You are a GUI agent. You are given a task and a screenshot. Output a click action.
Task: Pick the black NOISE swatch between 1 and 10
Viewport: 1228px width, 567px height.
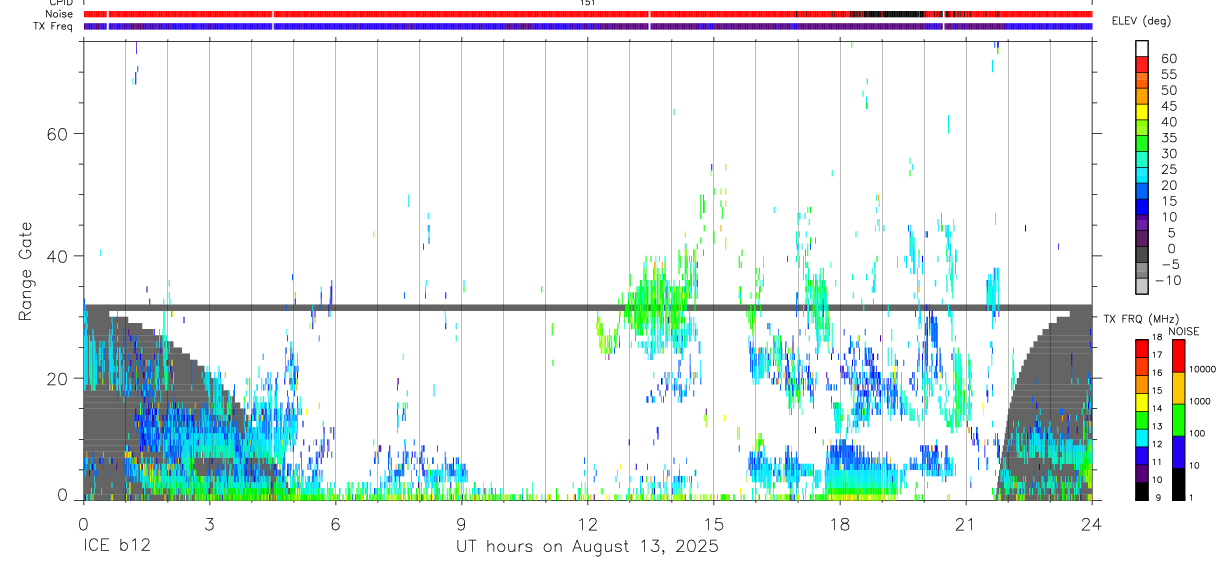point(1179,484)
